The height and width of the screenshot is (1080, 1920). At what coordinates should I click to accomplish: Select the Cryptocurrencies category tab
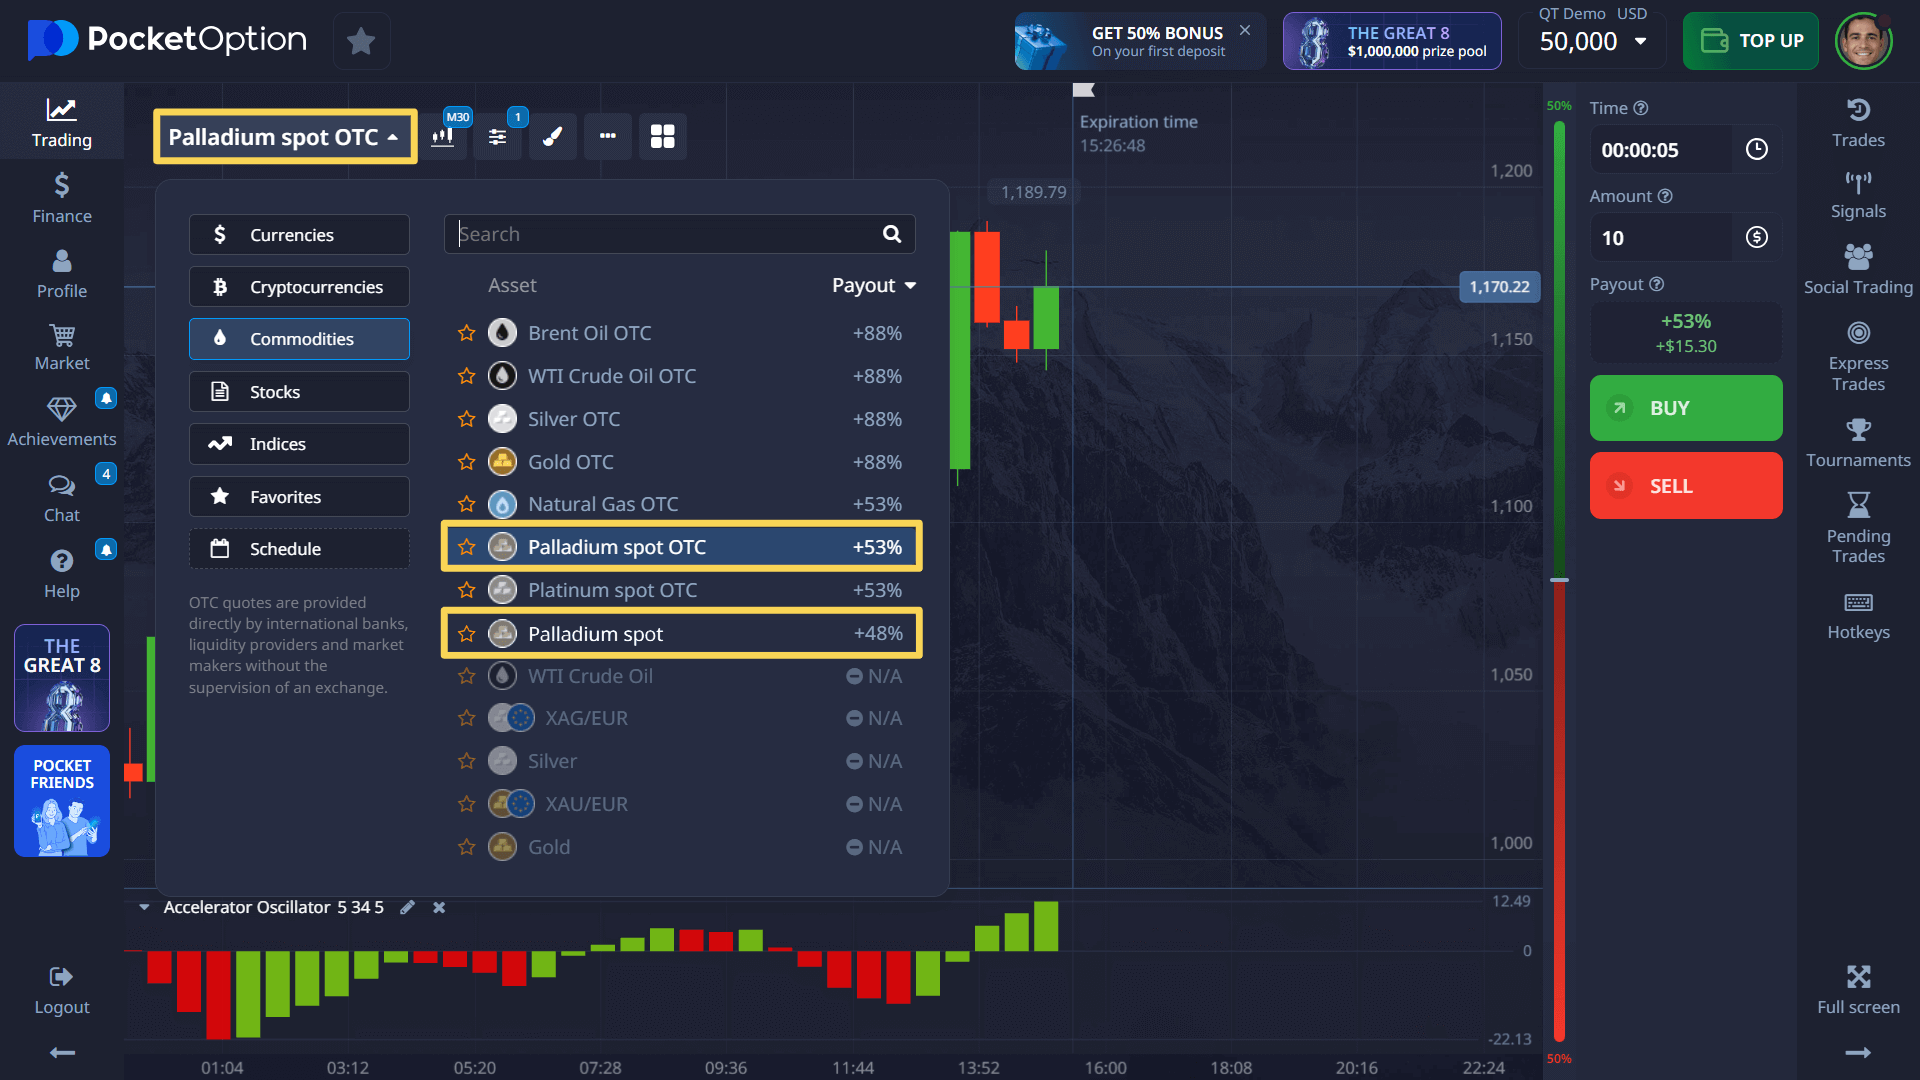coord(299,287)
